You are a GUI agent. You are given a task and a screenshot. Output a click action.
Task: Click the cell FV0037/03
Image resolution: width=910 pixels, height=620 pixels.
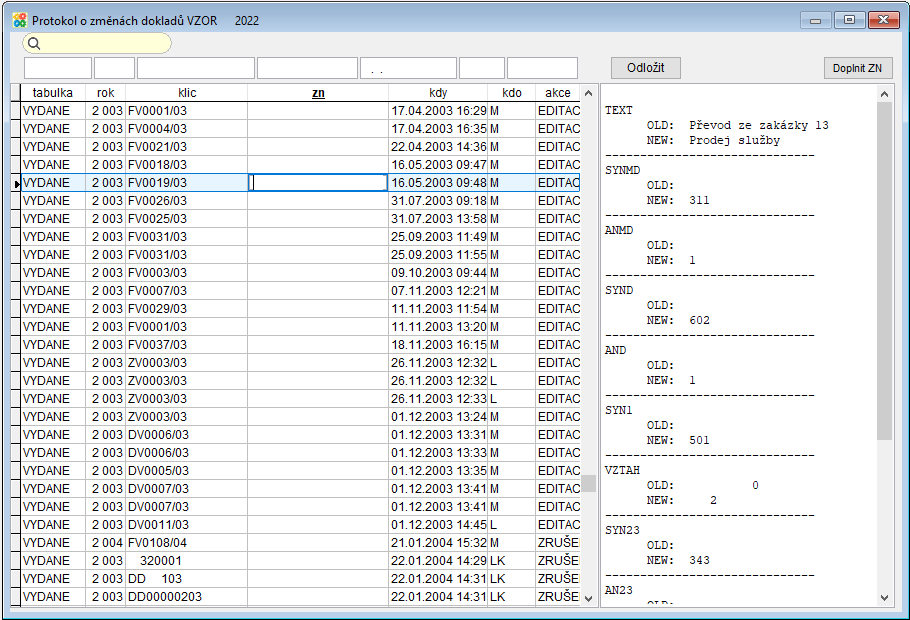coord(186,345)
